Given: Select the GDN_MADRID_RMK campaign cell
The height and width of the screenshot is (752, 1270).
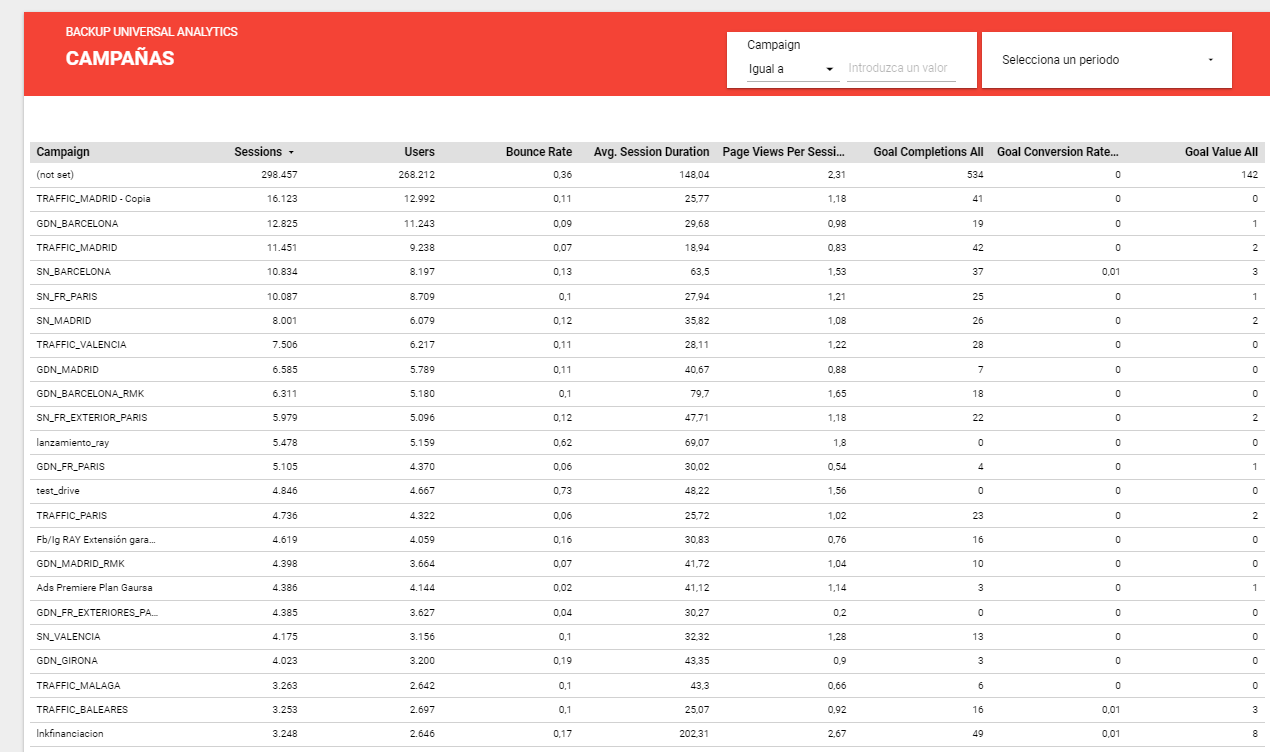Looking at the screenshot, I should (x=80, y=563).
